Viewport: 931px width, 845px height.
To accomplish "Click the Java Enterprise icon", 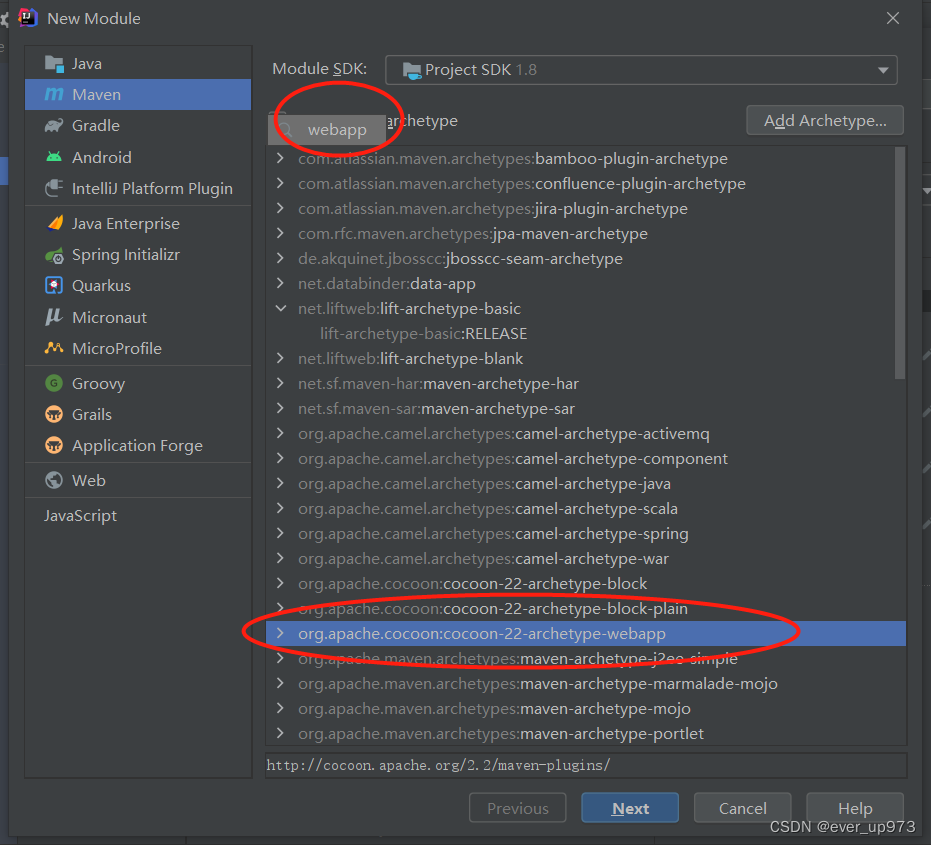I will [x=54, y=223].
